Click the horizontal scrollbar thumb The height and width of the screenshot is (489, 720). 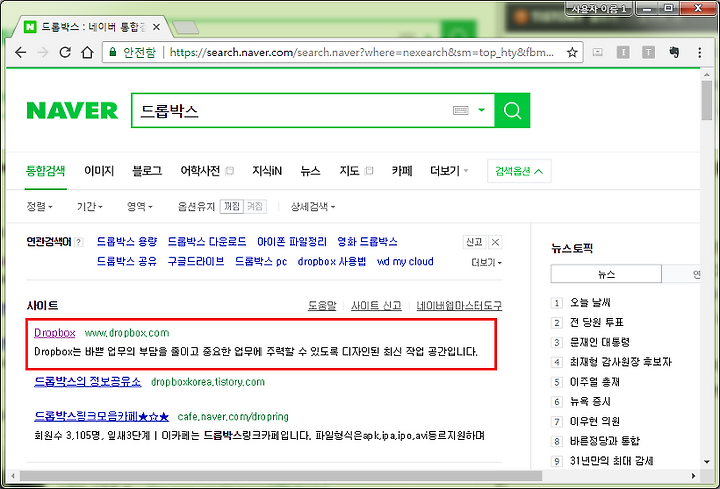(x=280, y=476)
